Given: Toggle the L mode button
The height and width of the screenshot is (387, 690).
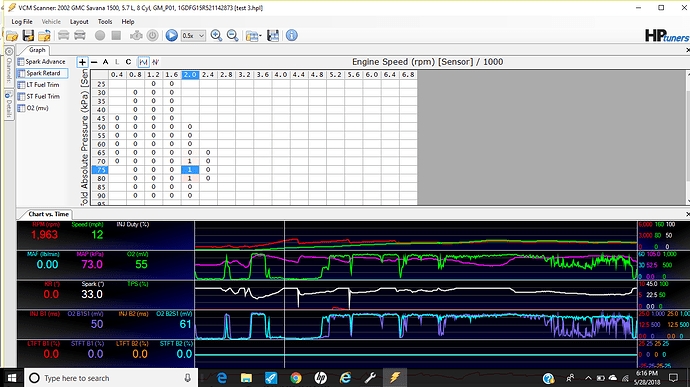Looking at the screenshot, I should [x=117, y=62].
